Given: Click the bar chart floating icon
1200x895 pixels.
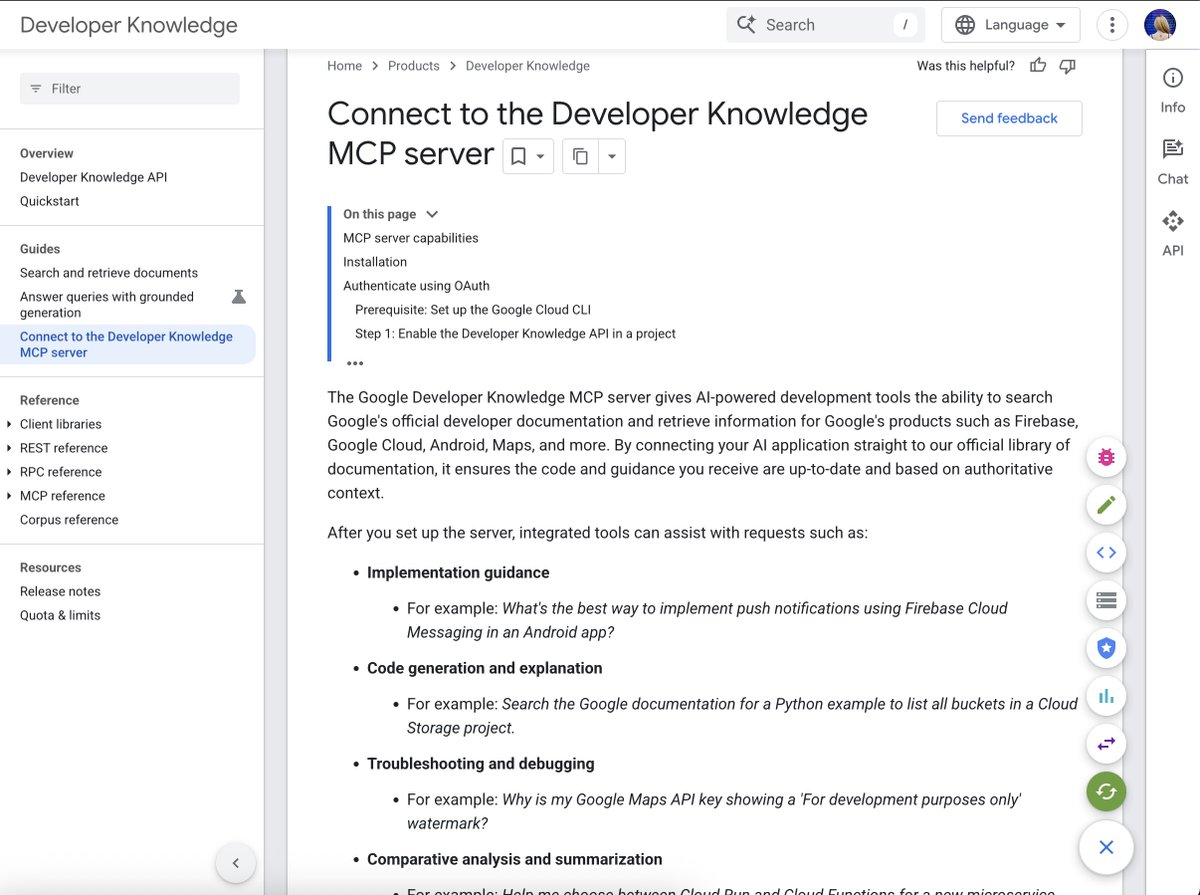Looking at the screenshot, I should tap(1106, 697).
